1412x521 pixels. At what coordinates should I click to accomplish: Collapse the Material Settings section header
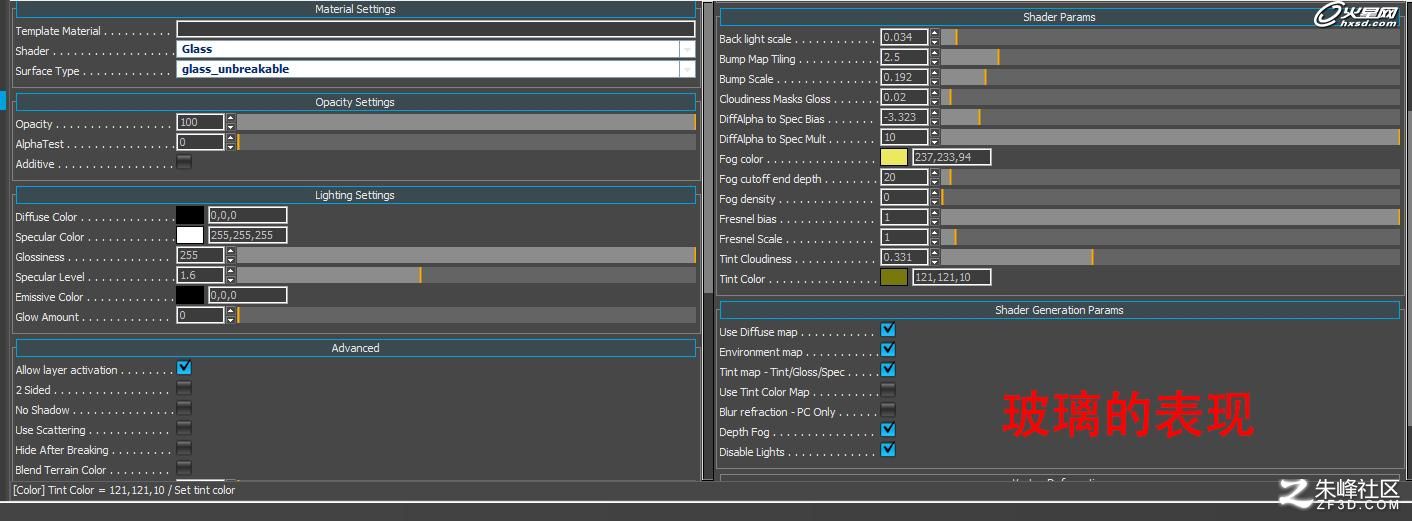pyautogui.click(x=355, y=9)
